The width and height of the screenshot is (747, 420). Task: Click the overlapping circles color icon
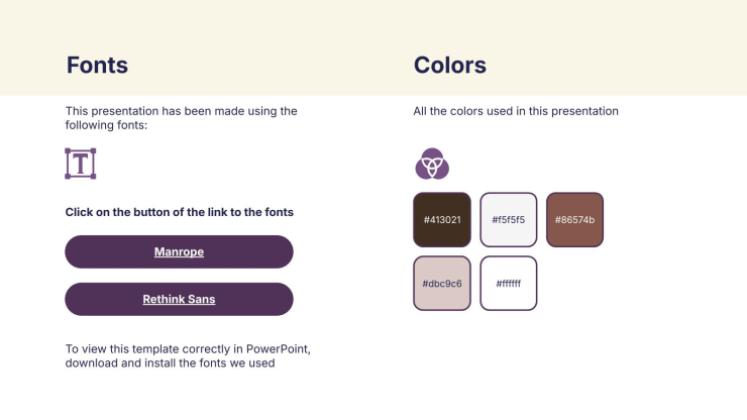(432, 164)
